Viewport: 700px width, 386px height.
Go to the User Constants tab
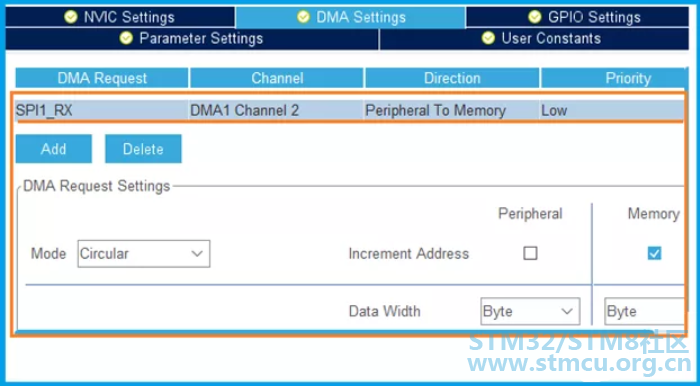click(534, 38)
